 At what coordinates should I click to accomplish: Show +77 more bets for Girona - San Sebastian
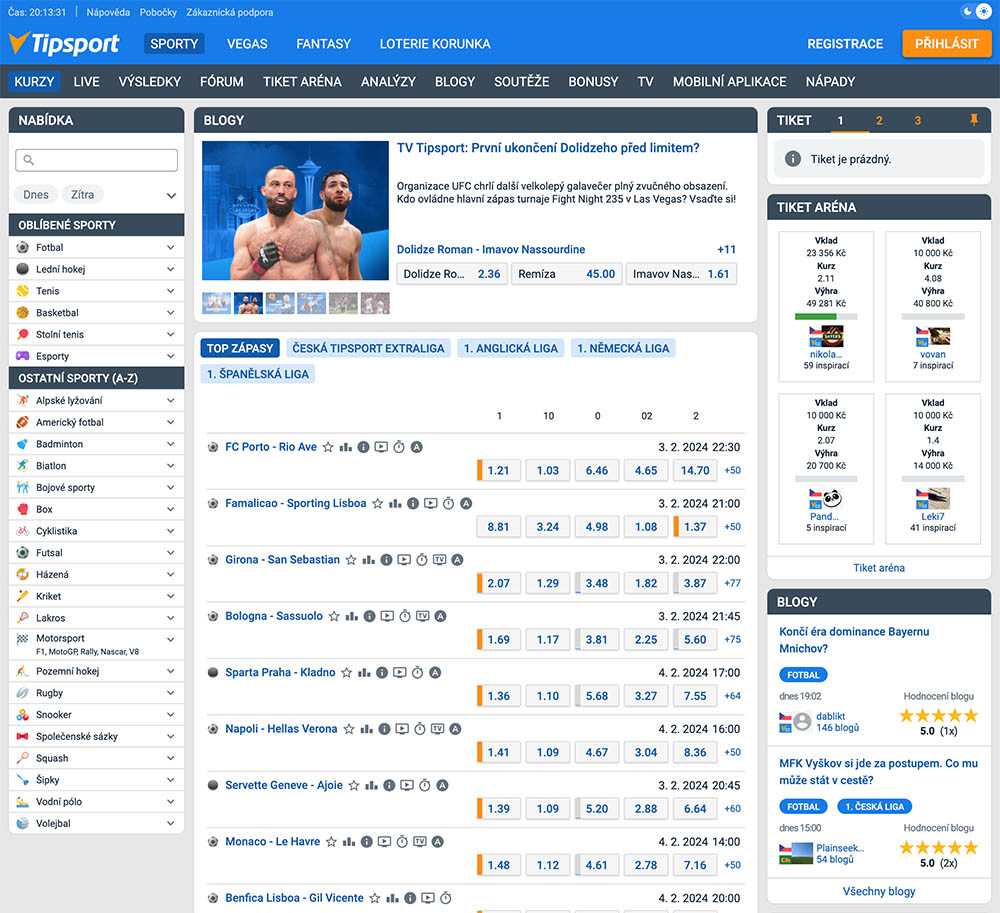click(732, 583)
